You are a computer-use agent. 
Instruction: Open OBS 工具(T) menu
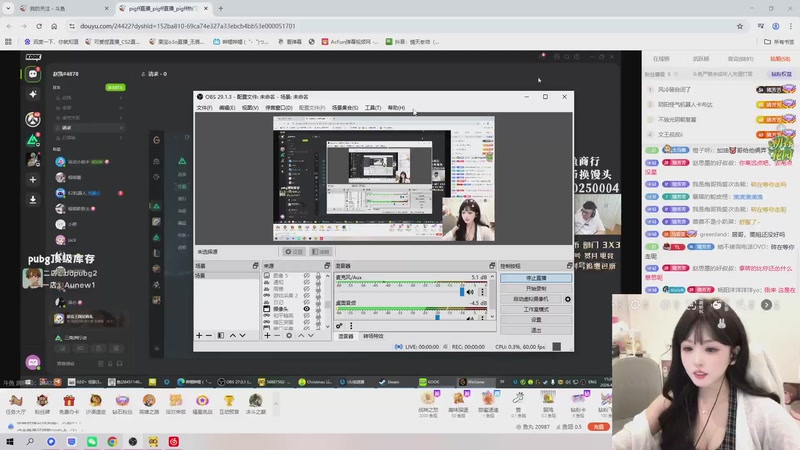[x=373, y=108]
